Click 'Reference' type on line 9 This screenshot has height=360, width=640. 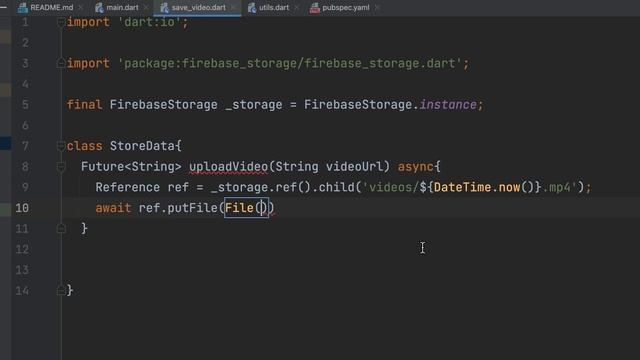[128, 187]
